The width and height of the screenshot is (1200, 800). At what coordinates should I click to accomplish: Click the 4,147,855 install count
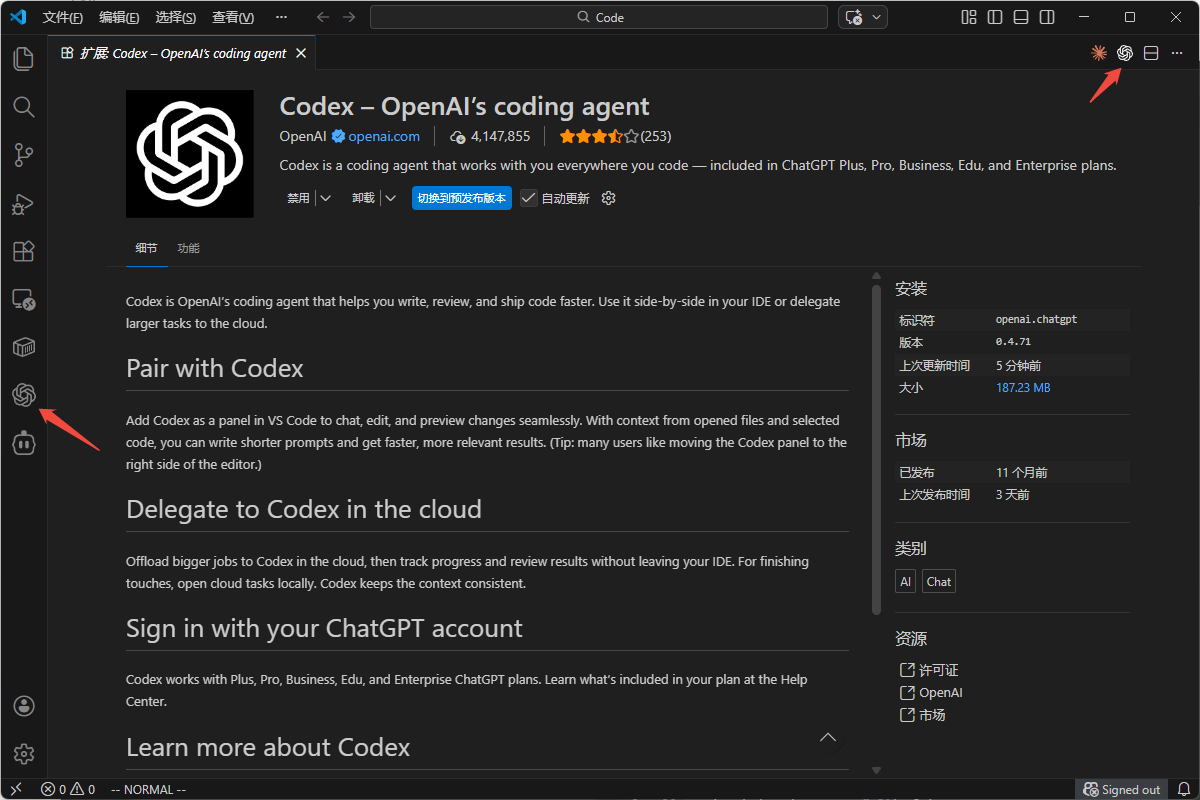click(490, 136)
